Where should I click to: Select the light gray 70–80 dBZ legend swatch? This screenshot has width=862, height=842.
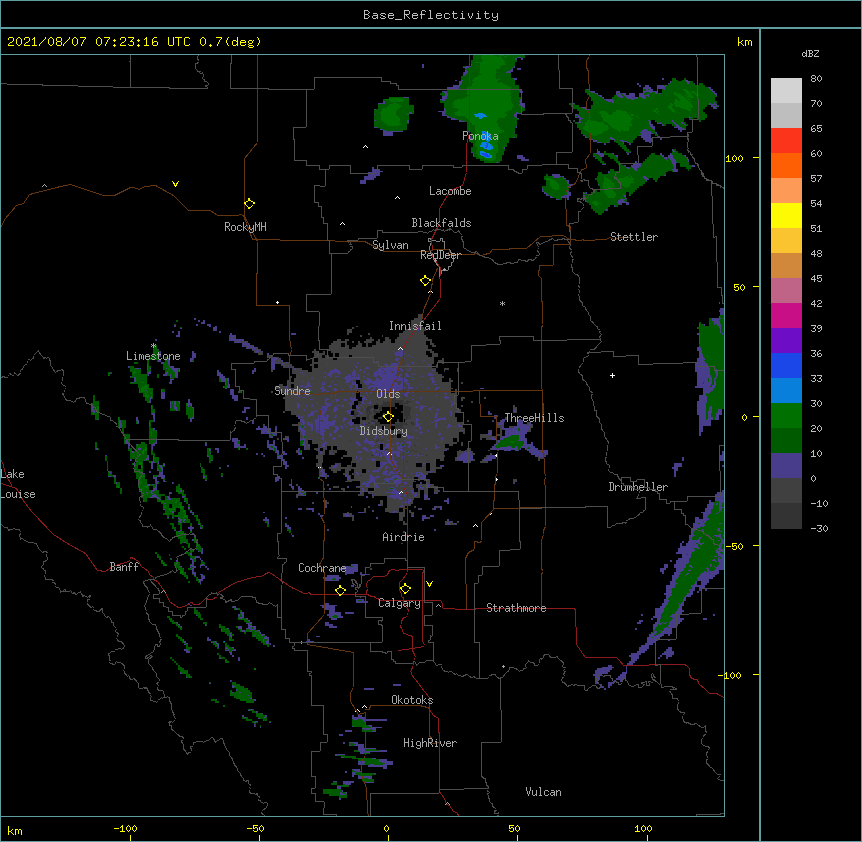(786, 91)
